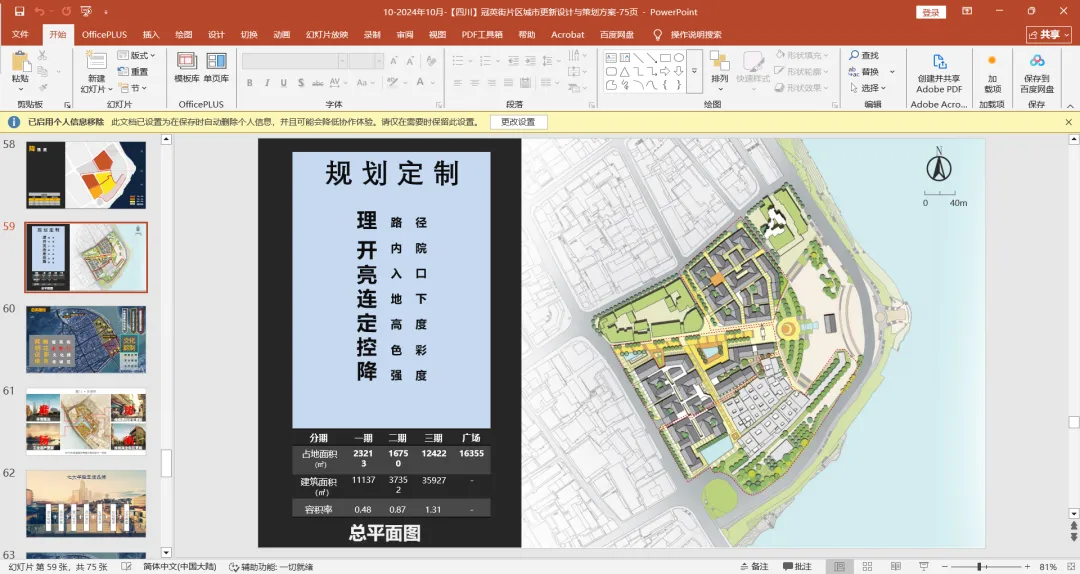
Task: Open the font name combo box
Action: [x=294, y=61]
